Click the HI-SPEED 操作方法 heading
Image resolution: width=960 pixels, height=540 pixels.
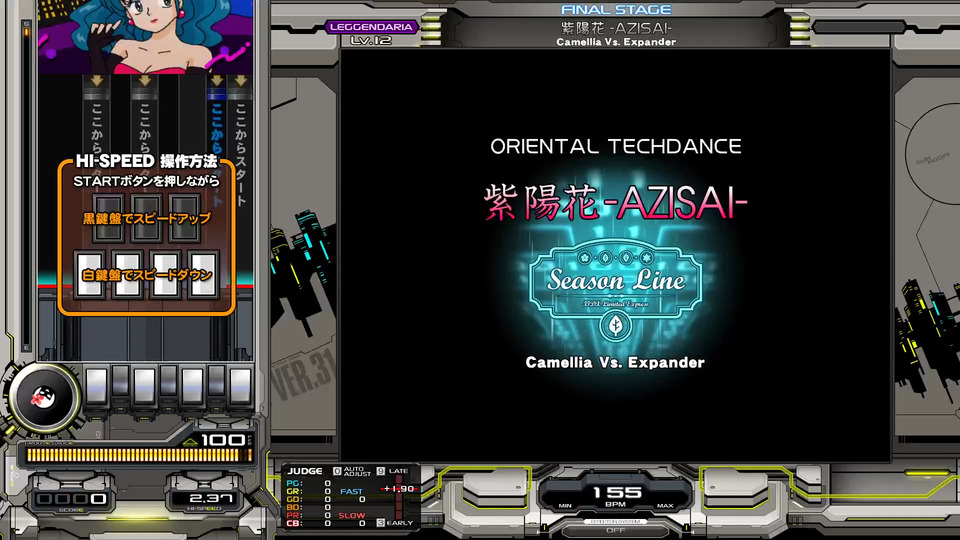click(146, 162)
